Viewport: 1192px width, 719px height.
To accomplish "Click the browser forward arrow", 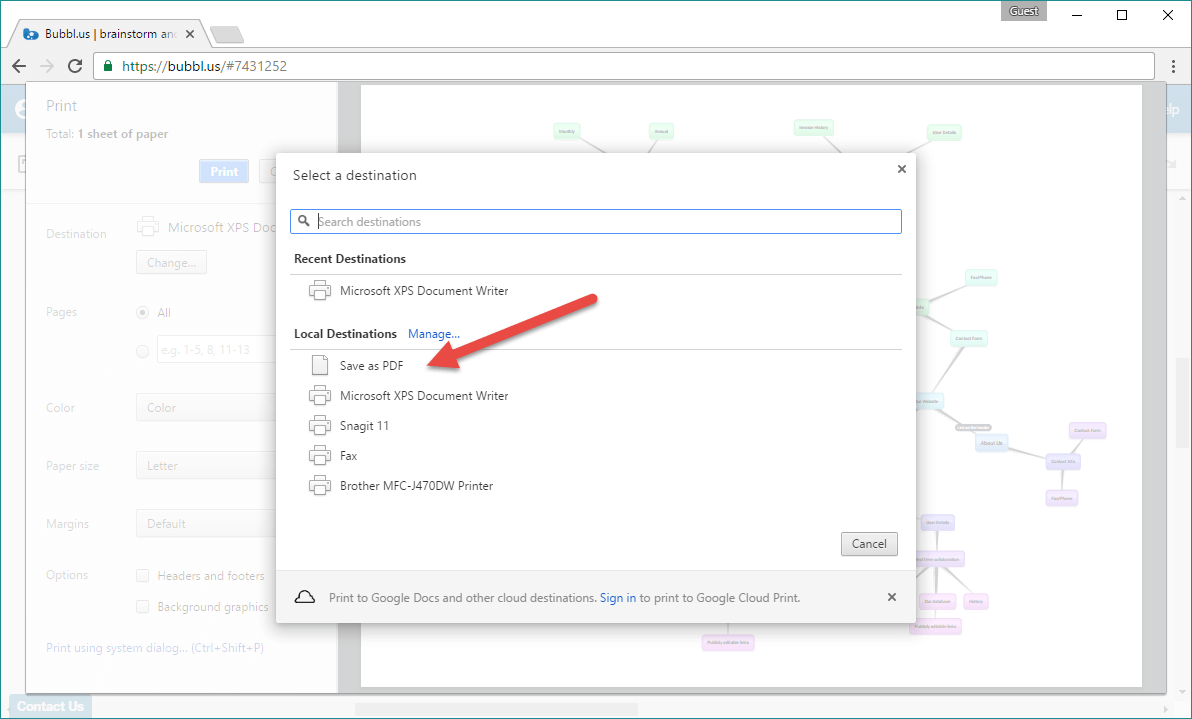I will (x=47, y=66).
